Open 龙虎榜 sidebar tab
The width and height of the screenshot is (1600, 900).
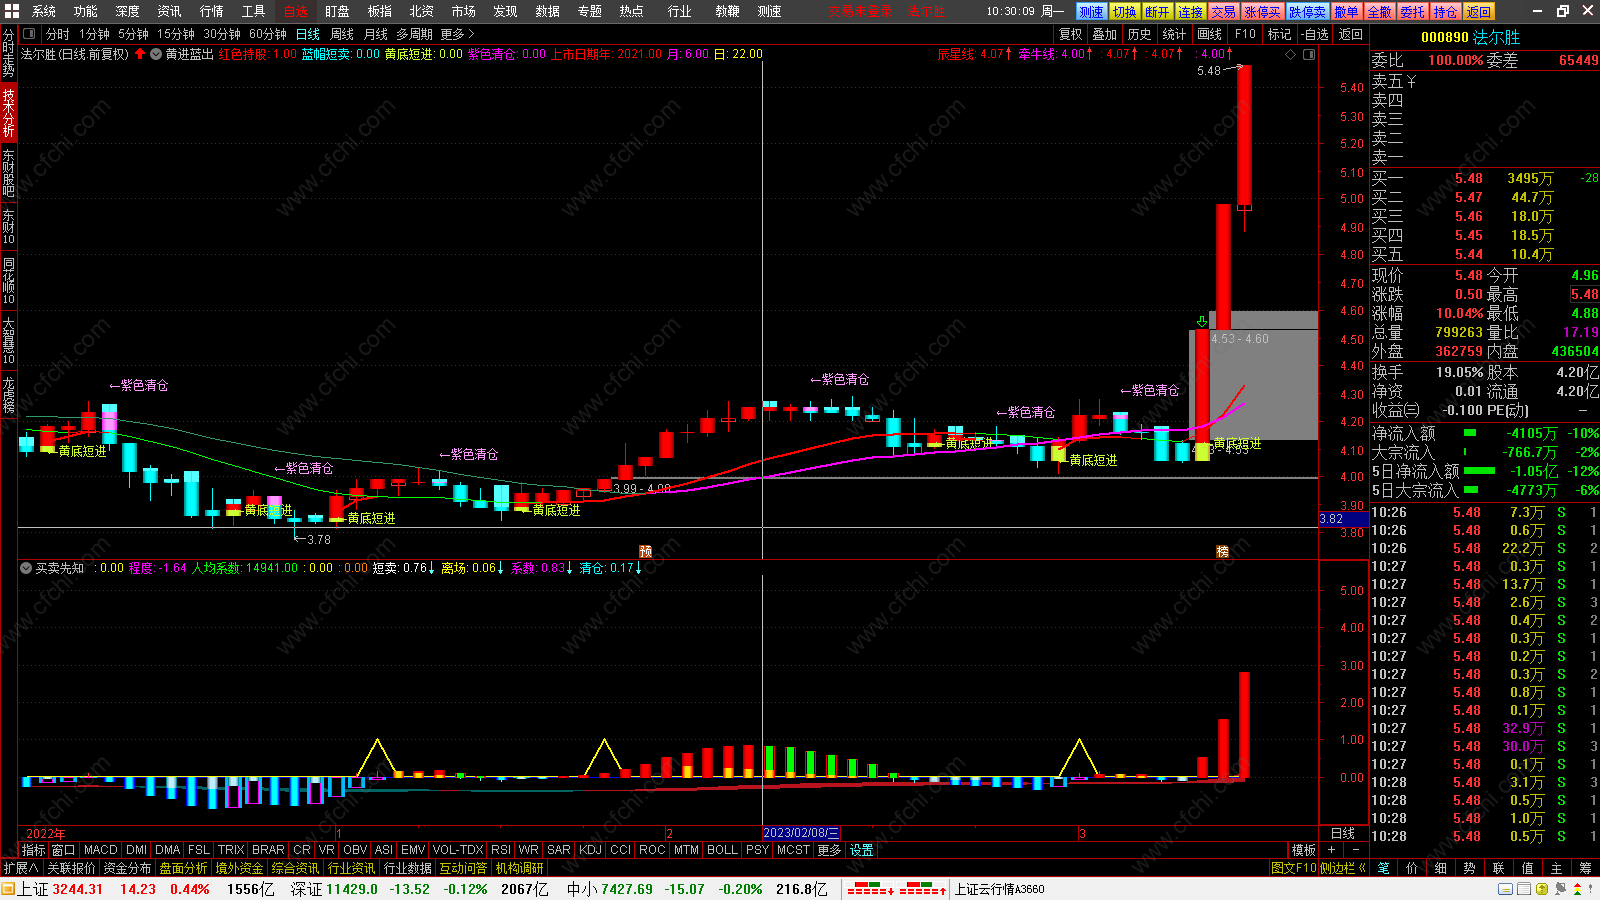point(8,395)
